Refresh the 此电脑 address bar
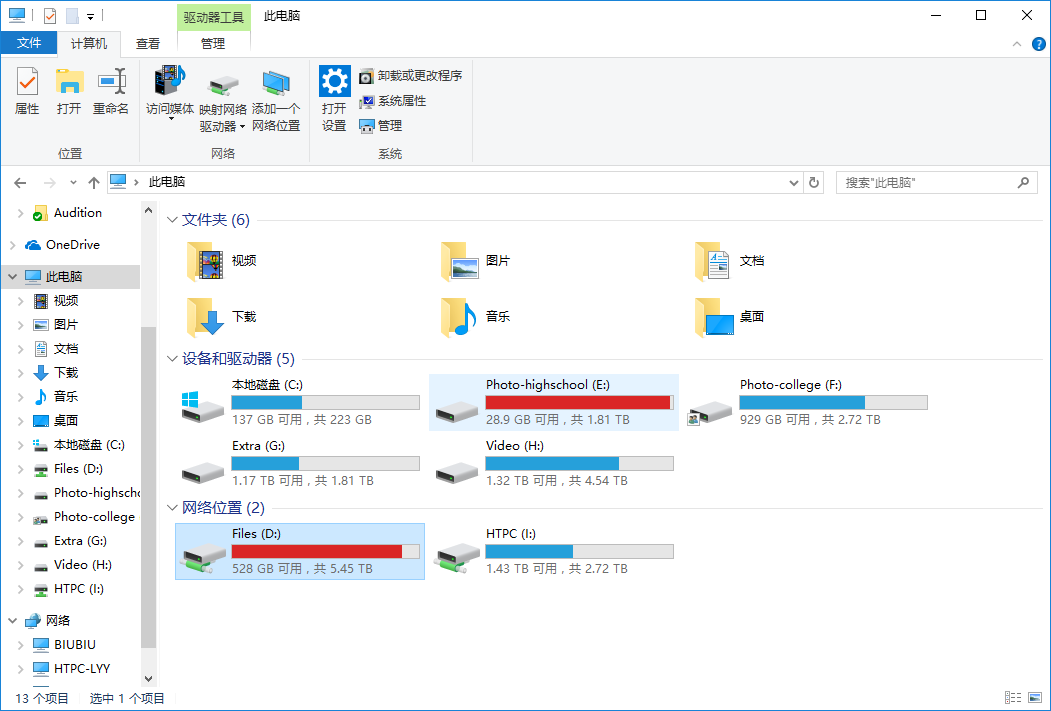The height and width of the screenshot is (711, 1051). [814, 183]
